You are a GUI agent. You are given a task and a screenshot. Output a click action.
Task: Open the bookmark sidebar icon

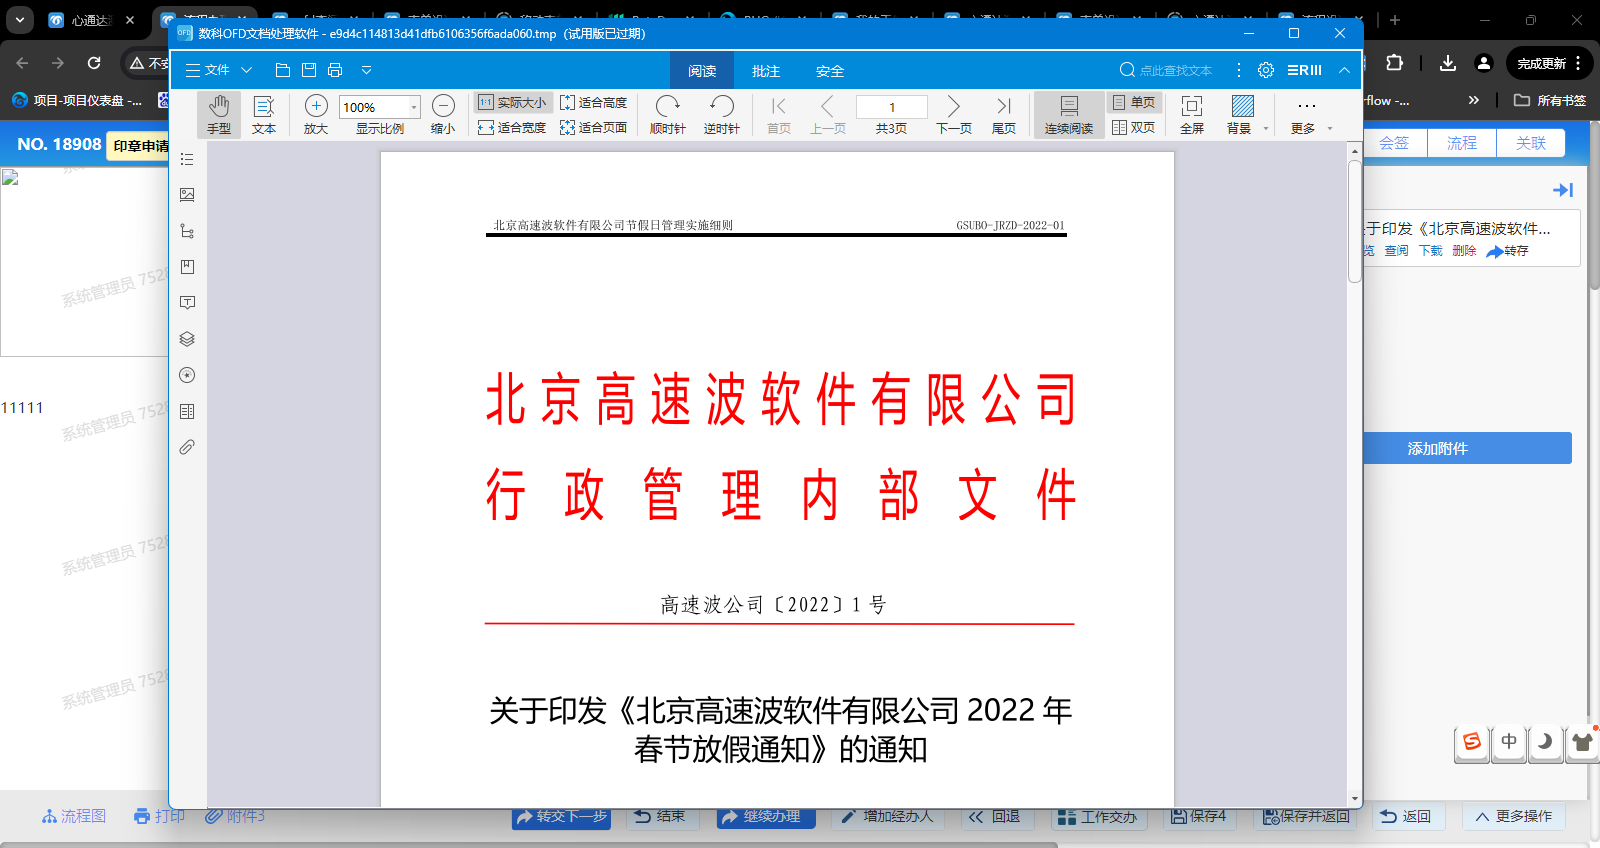point(187,267)
